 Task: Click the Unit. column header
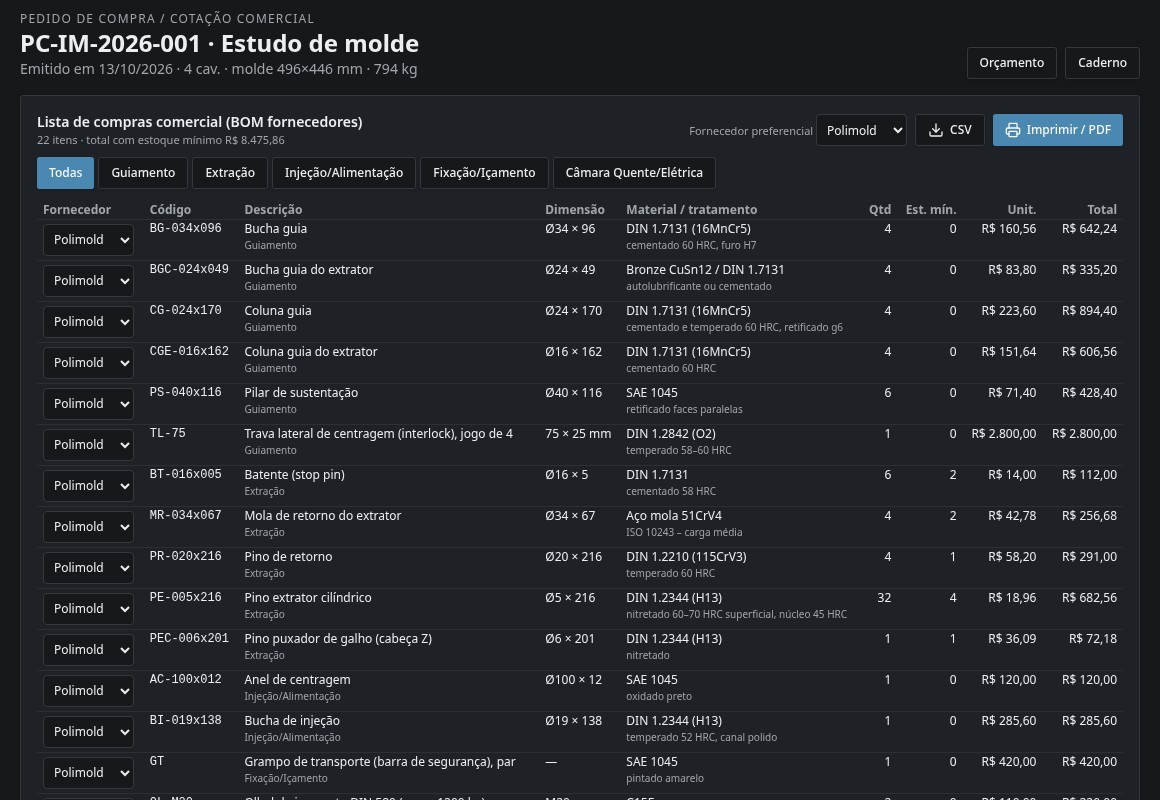1022,209
